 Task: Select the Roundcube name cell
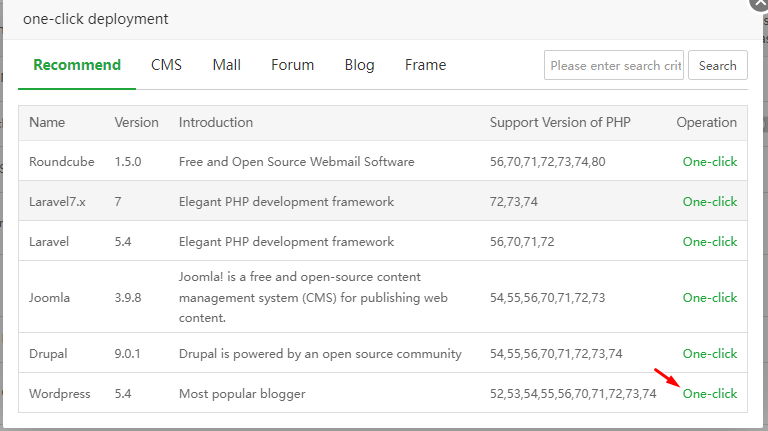[62, 162]
